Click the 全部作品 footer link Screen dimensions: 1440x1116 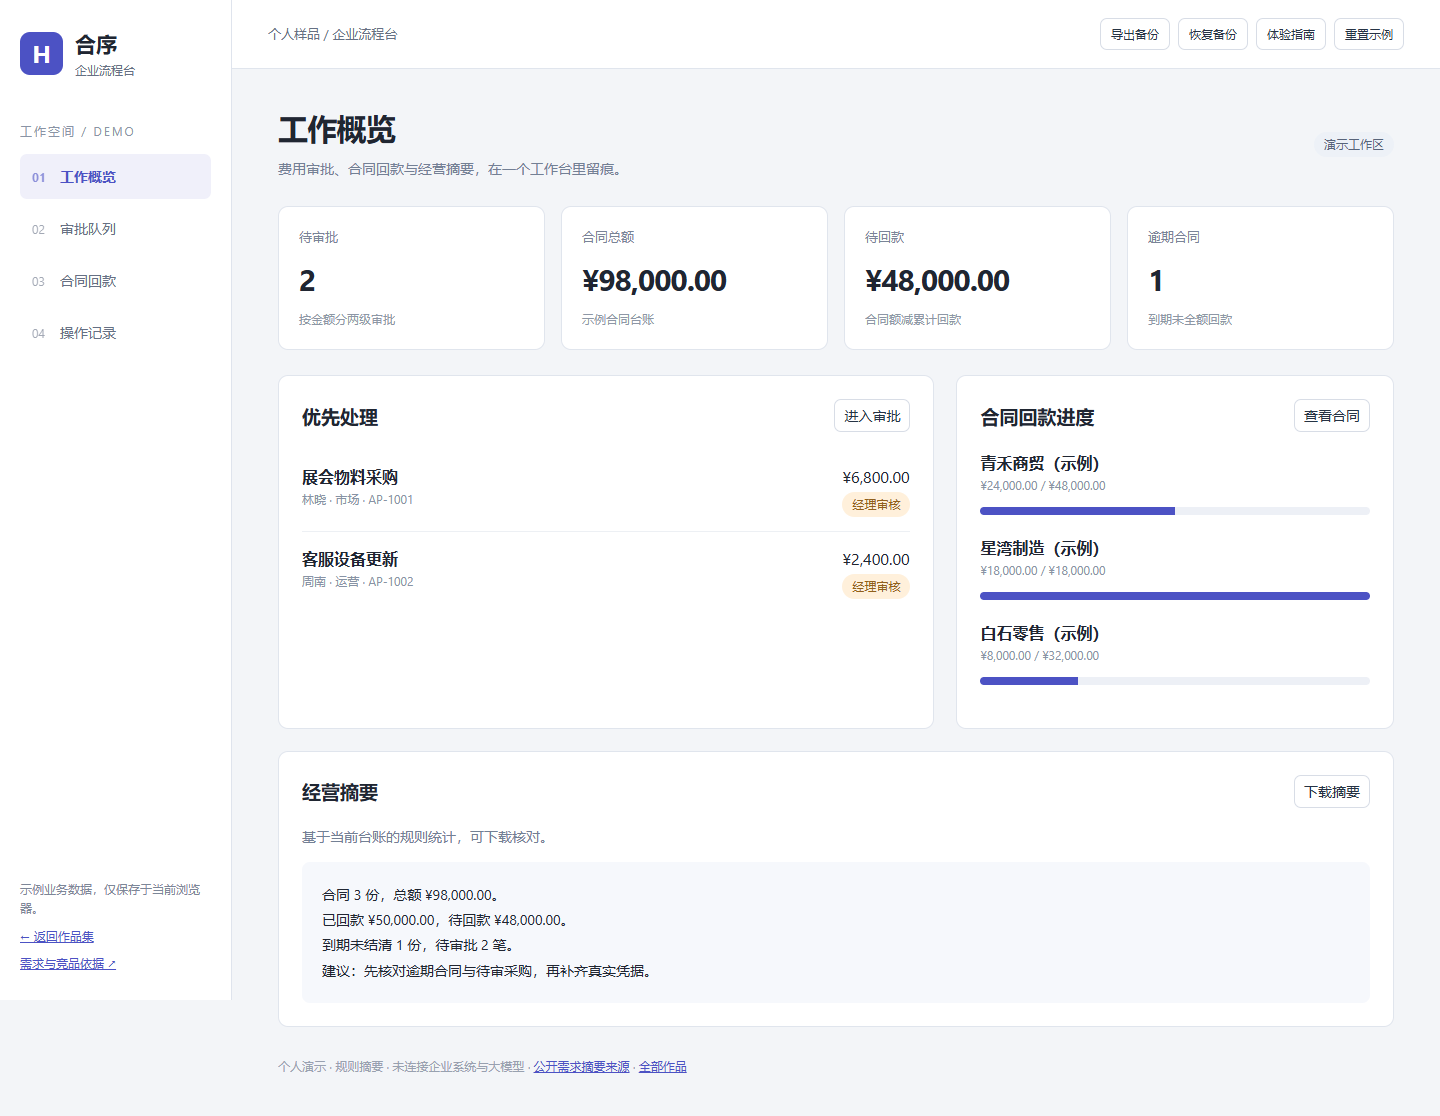pyautogui.click(x=663, y=1067)
